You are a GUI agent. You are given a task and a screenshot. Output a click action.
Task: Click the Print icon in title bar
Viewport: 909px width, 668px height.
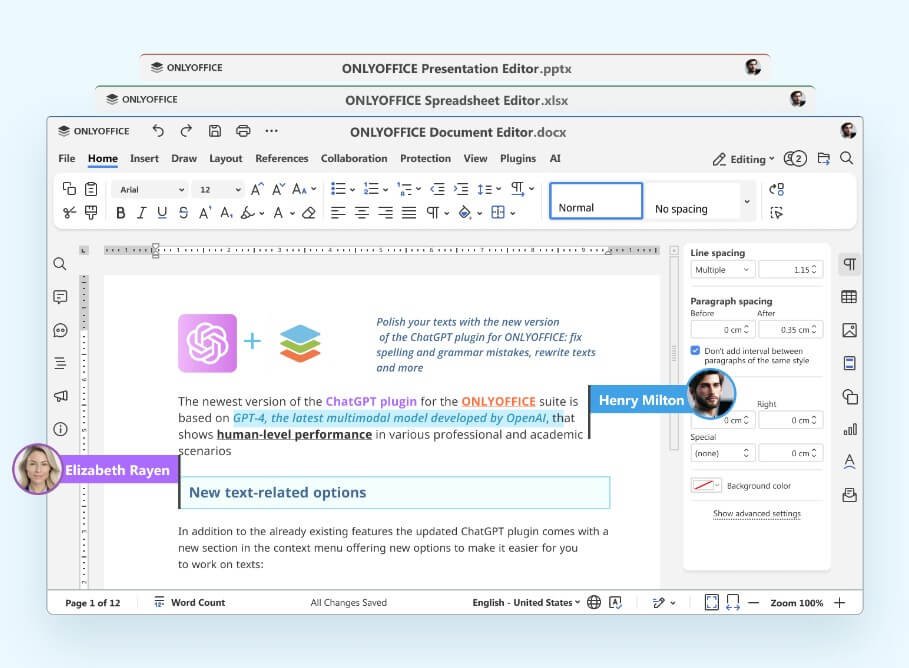242,131
